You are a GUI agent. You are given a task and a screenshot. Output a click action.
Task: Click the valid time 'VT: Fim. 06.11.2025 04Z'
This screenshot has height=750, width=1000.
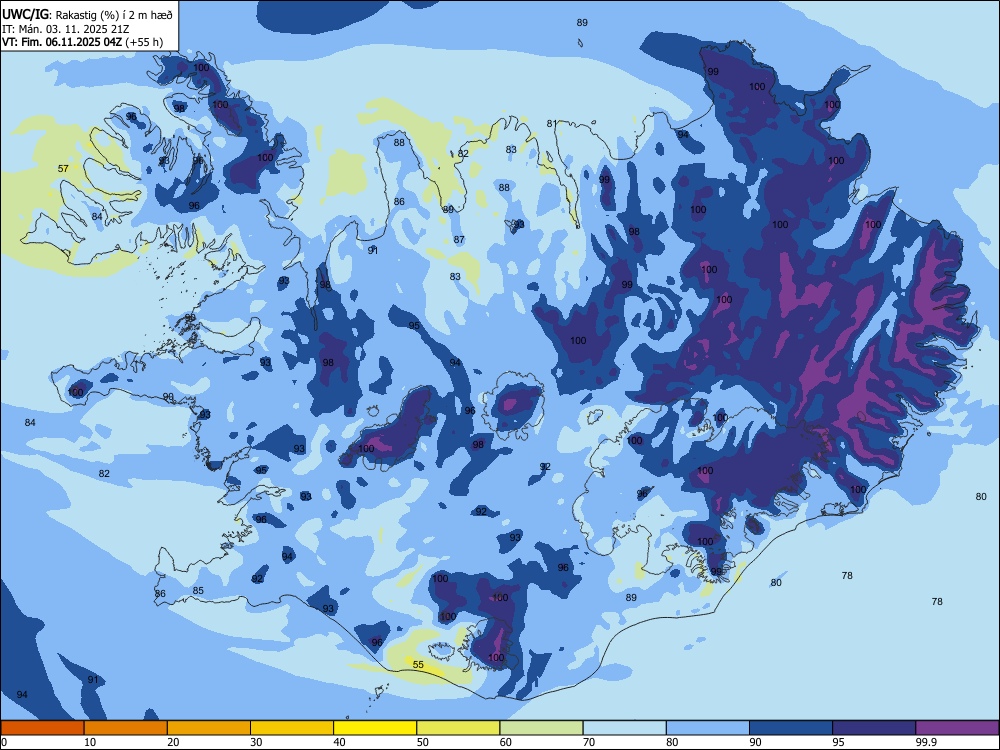click(62, 42)
